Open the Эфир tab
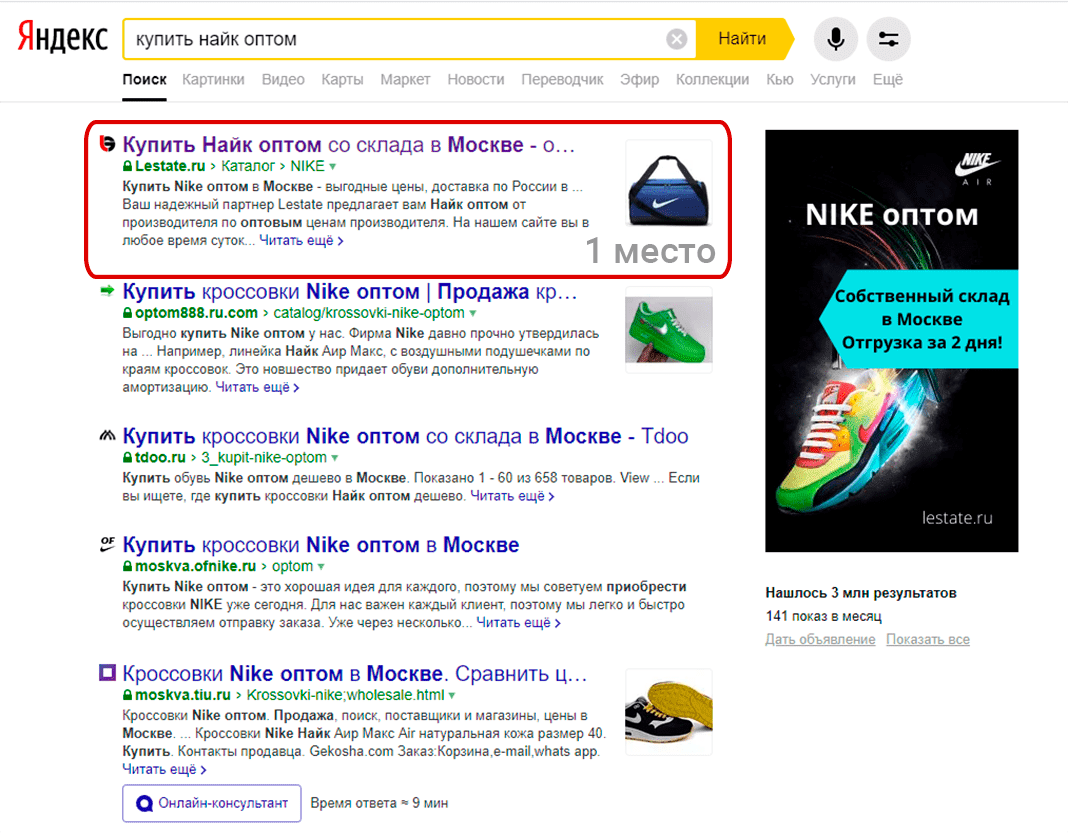1068x833 pixels. point(639,80)
